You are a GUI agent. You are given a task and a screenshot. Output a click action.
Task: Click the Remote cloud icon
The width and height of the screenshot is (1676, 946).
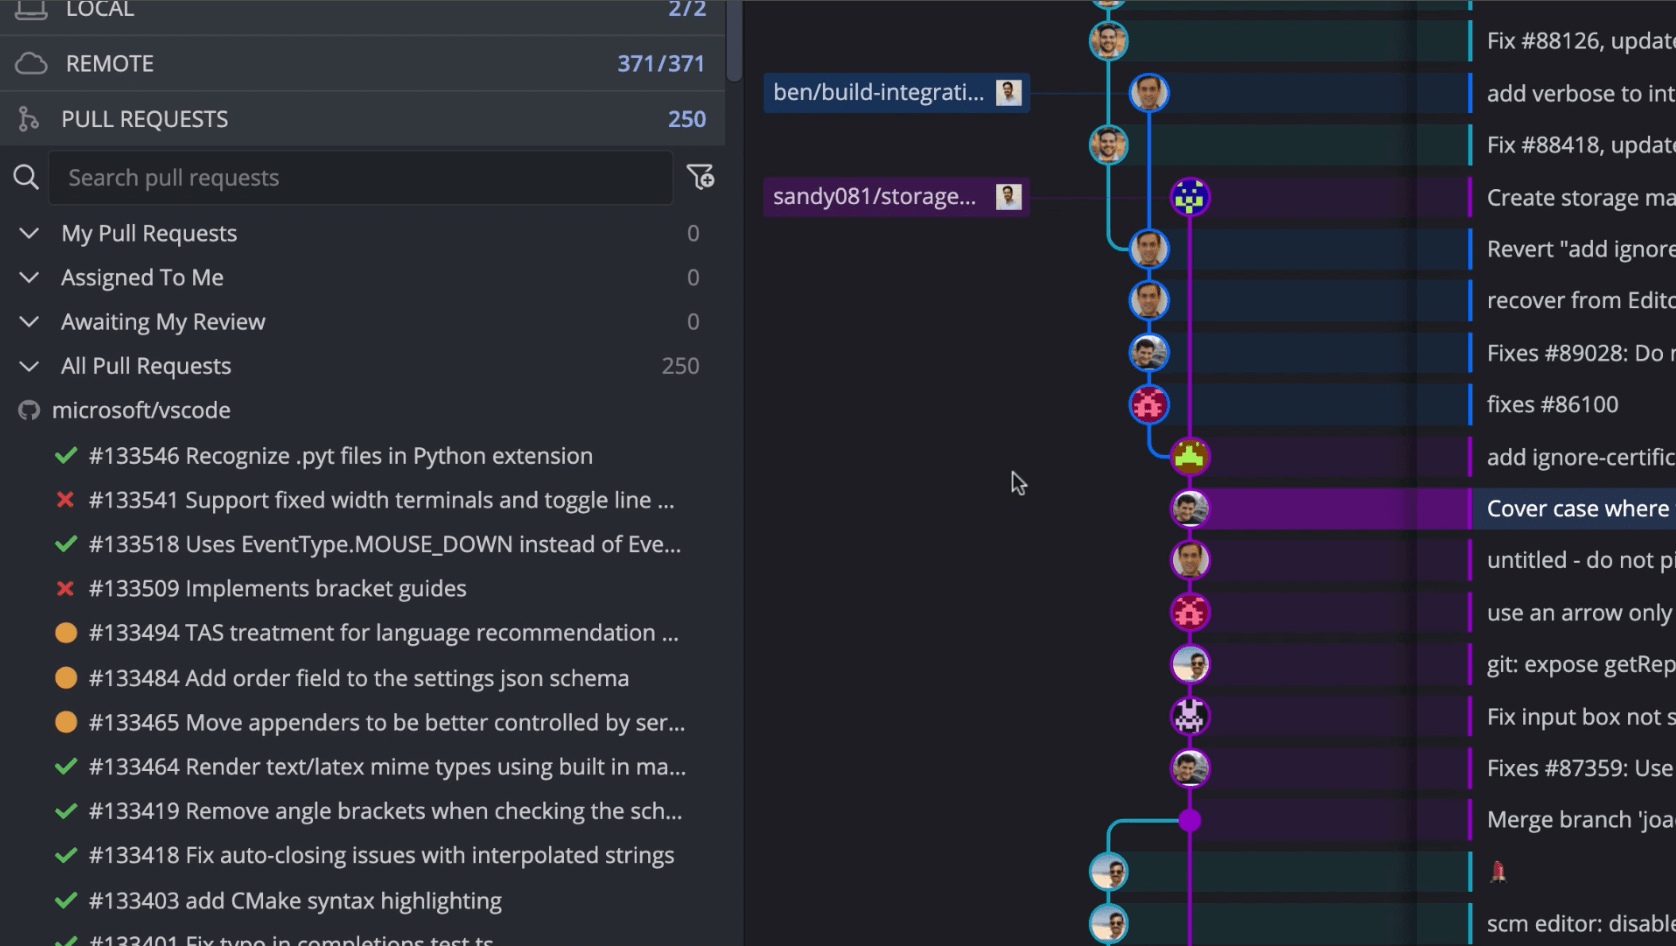[31, 64]
